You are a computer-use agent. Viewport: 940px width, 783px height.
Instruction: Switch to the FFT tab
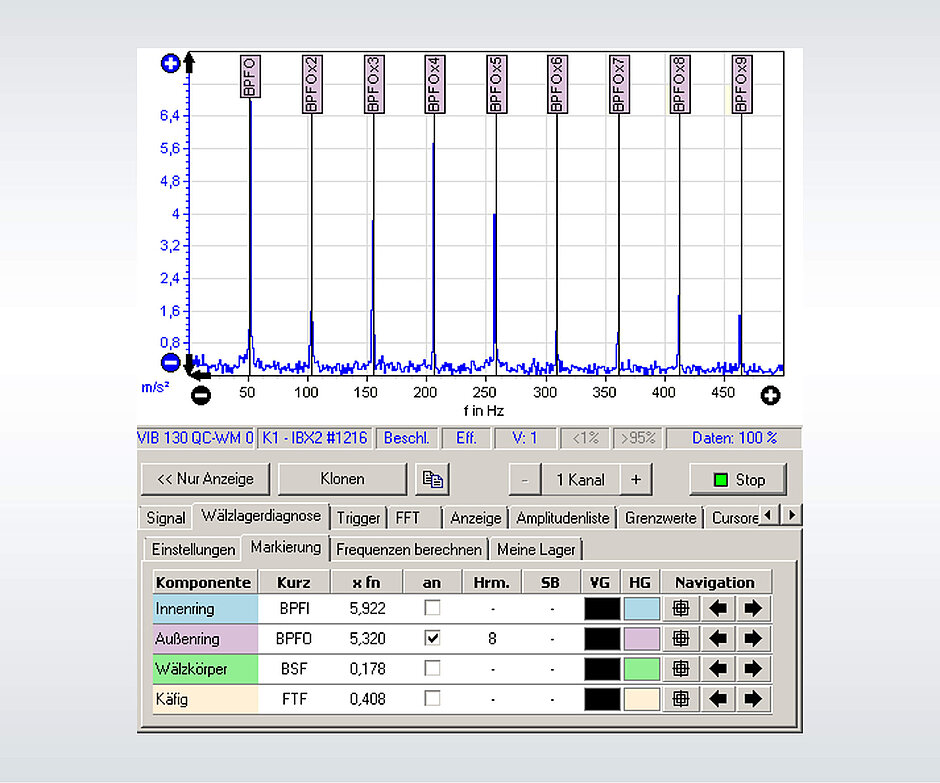pyautogui.click(x=414, y=517)
